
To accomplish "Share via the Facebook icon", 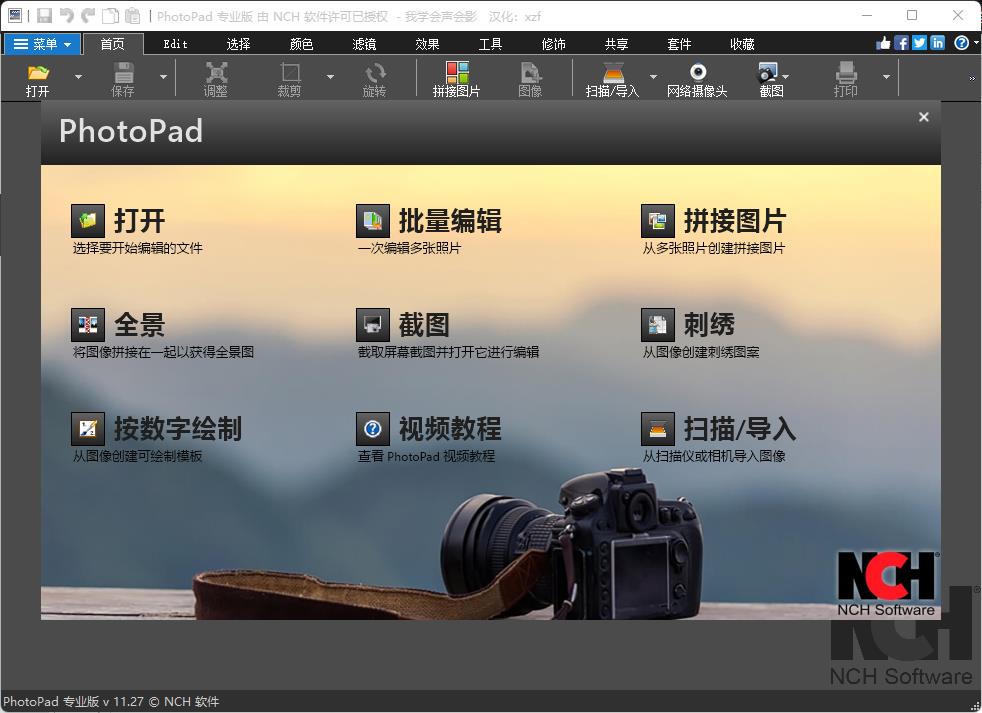I will coord(901,43).
